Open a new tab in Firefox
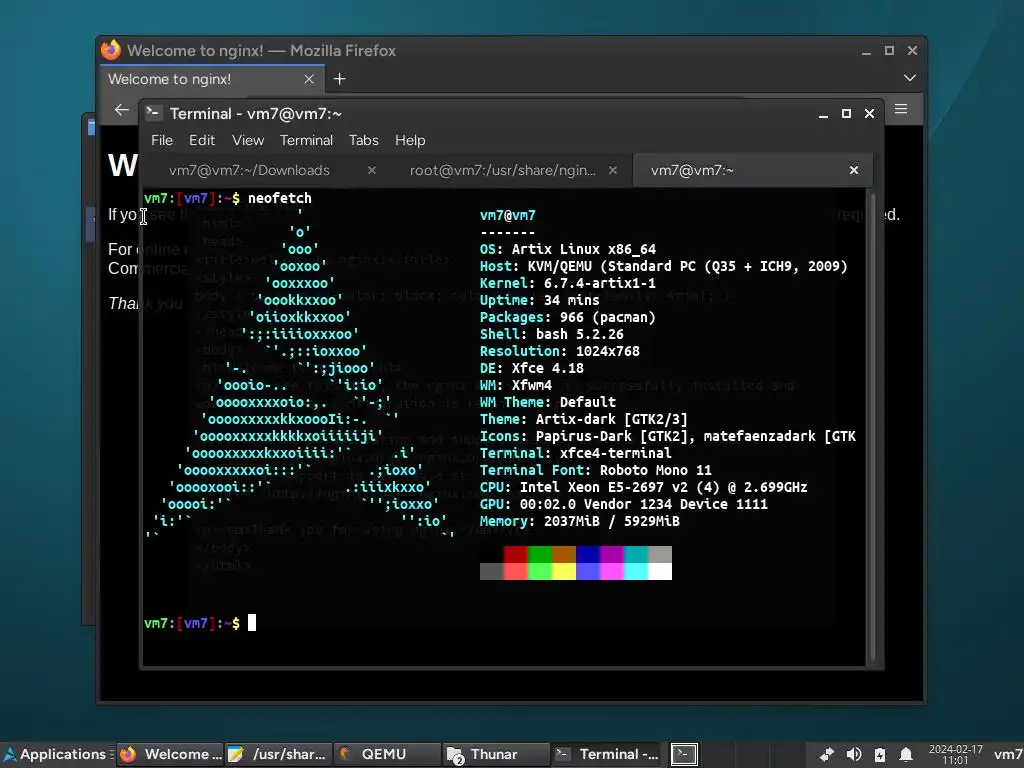This screenshot has height=768, width=1024. (x=340, y=79)
